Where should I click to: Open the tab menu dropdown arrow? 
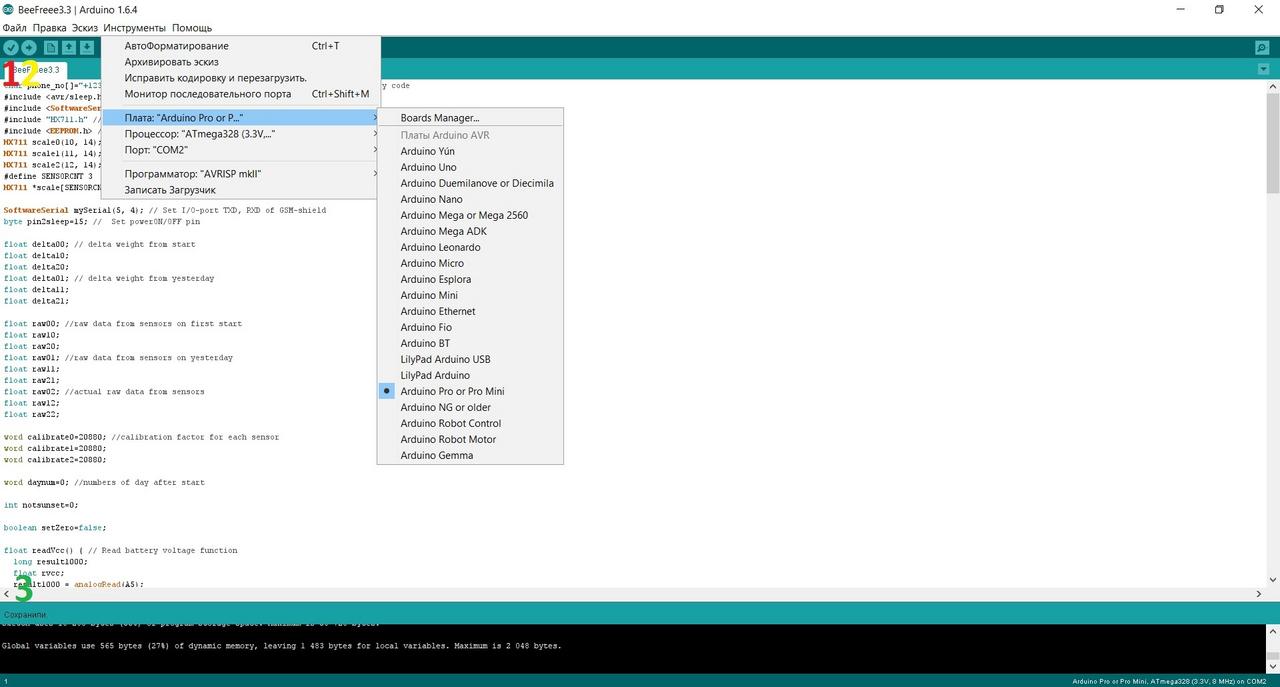[x=1263, y=69]
